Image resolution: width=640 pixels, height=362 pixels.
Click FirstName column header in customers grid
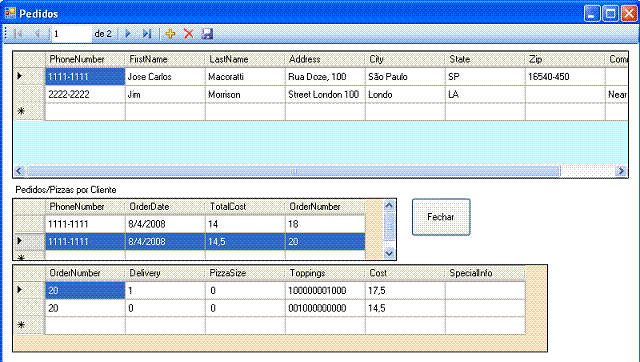[164, 59]
